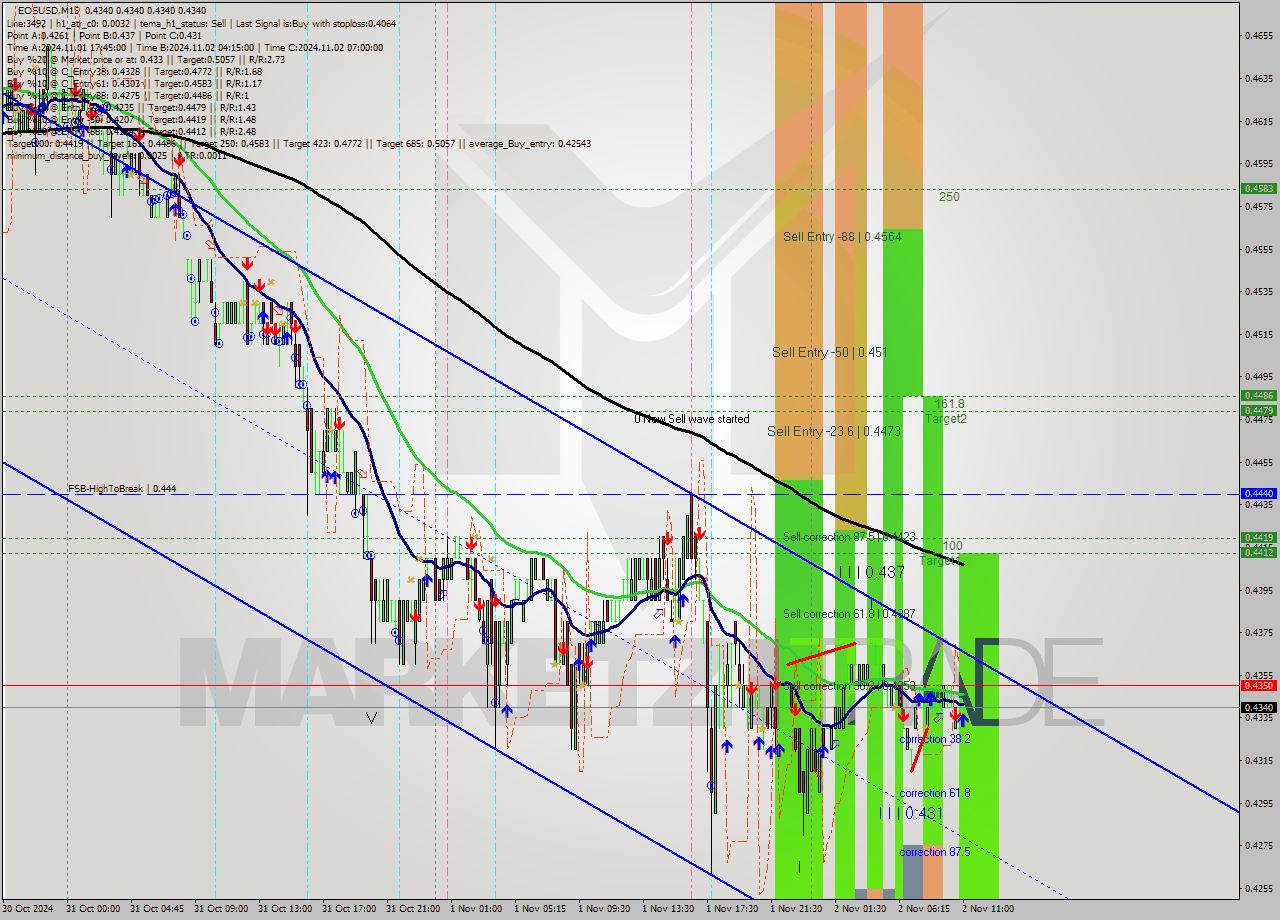
Task: Click the 'I I I 0.431' wave label
Action: click(910, 813)
